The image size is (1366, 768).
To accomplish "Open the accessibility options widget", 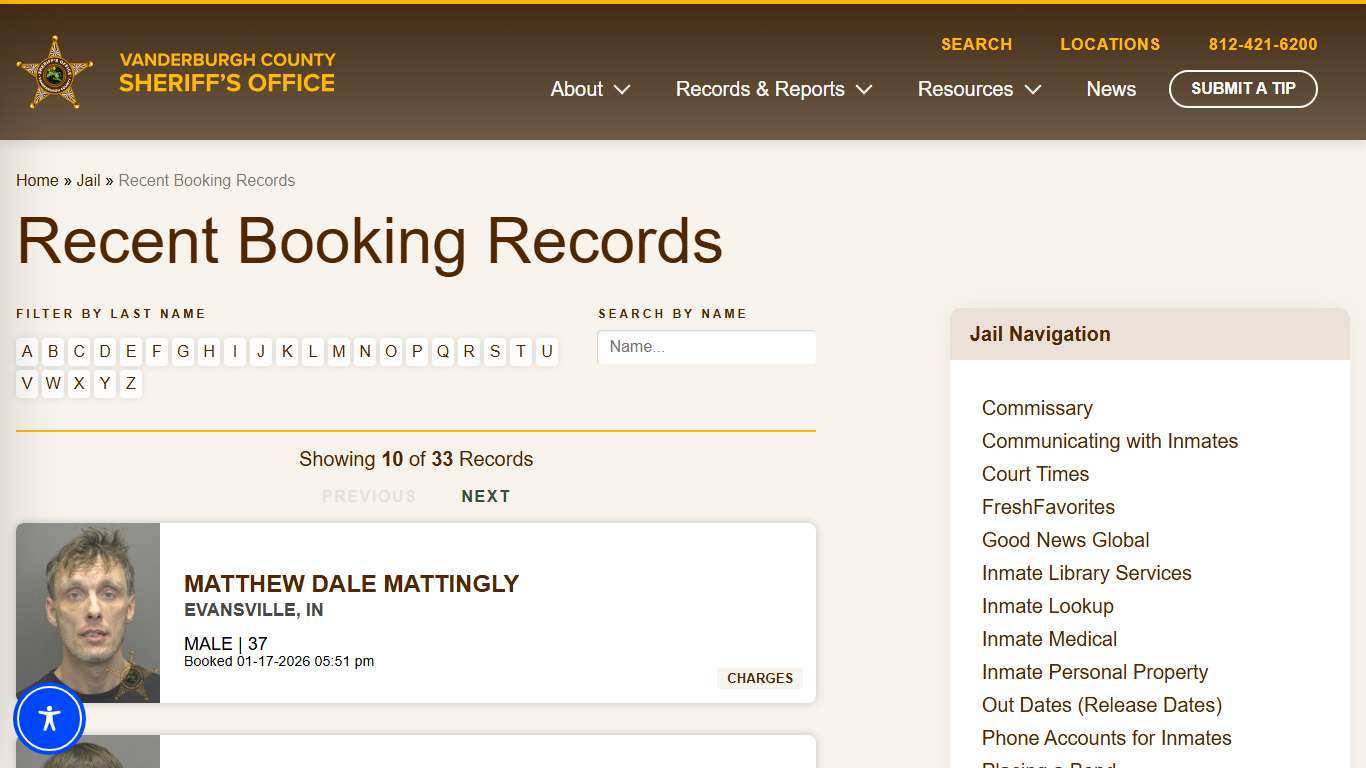I will tap(49, 718).
